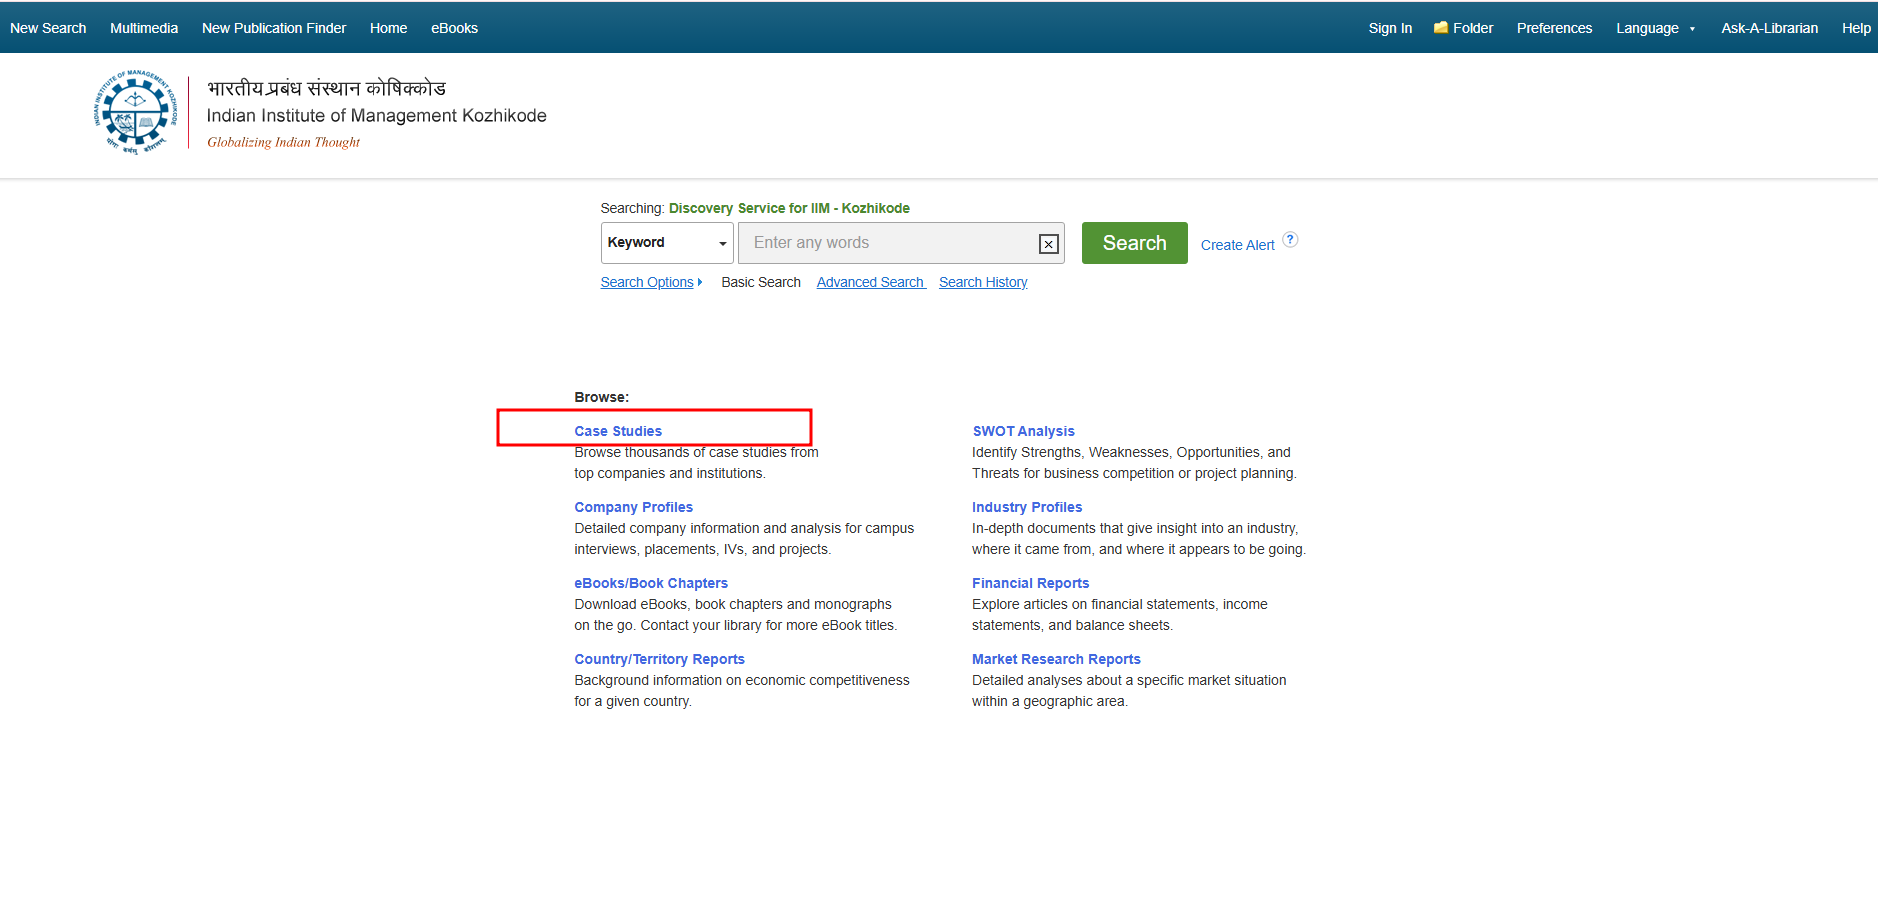Browse Case Studies
Image resolution: width=1878 pixels, height=915 pixels.
click(618, 431)
